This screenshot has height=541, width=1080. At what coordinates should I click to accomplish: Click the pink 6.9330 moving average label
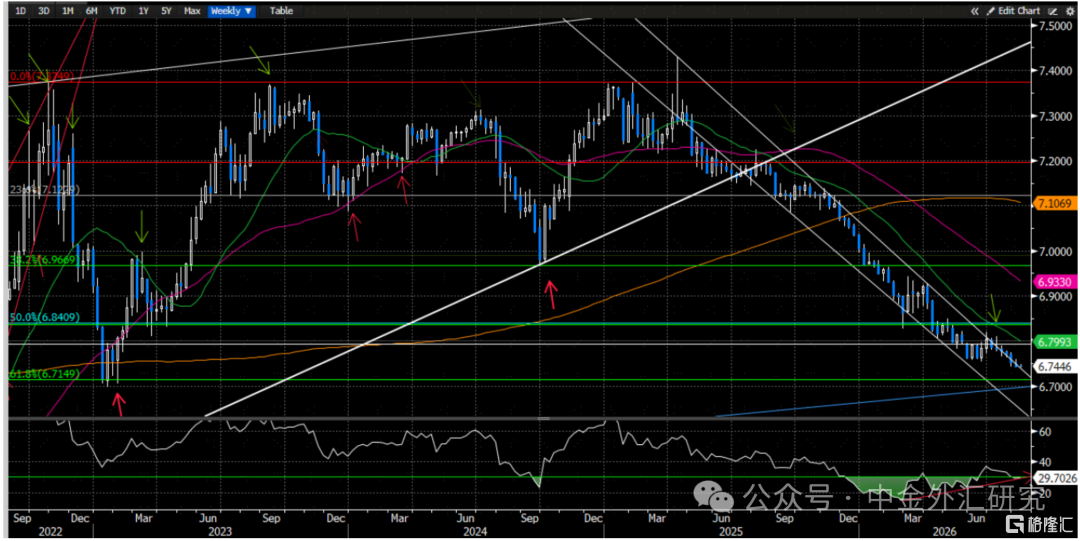pos(1053,283)
